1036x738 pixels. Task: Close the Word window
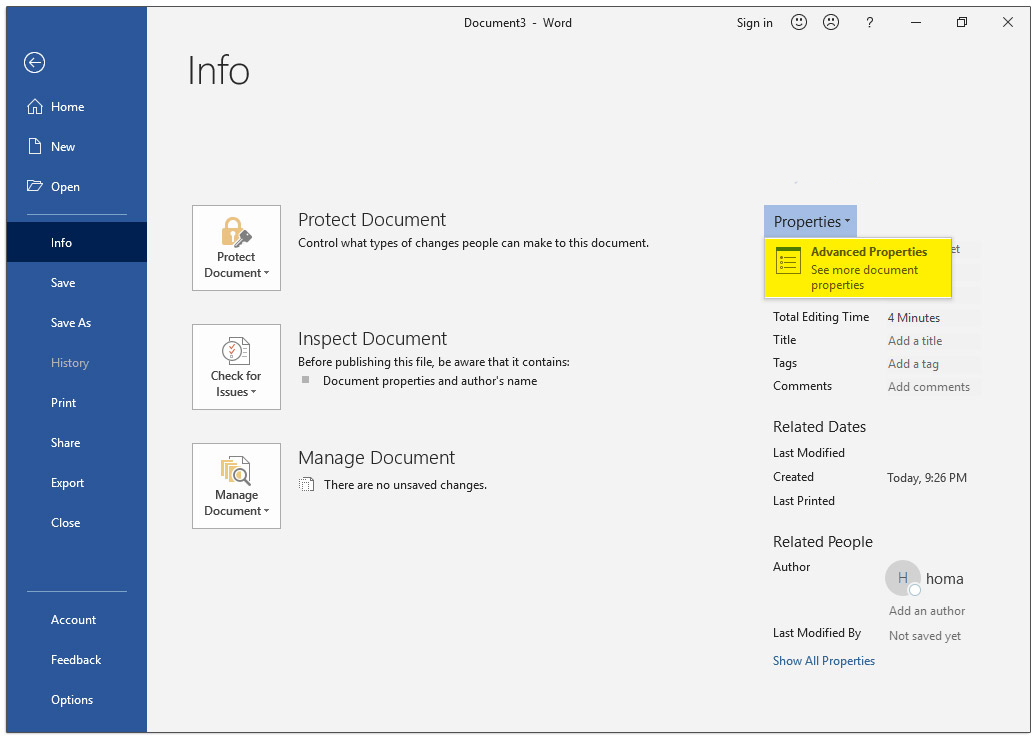[x=1008, y=22]
